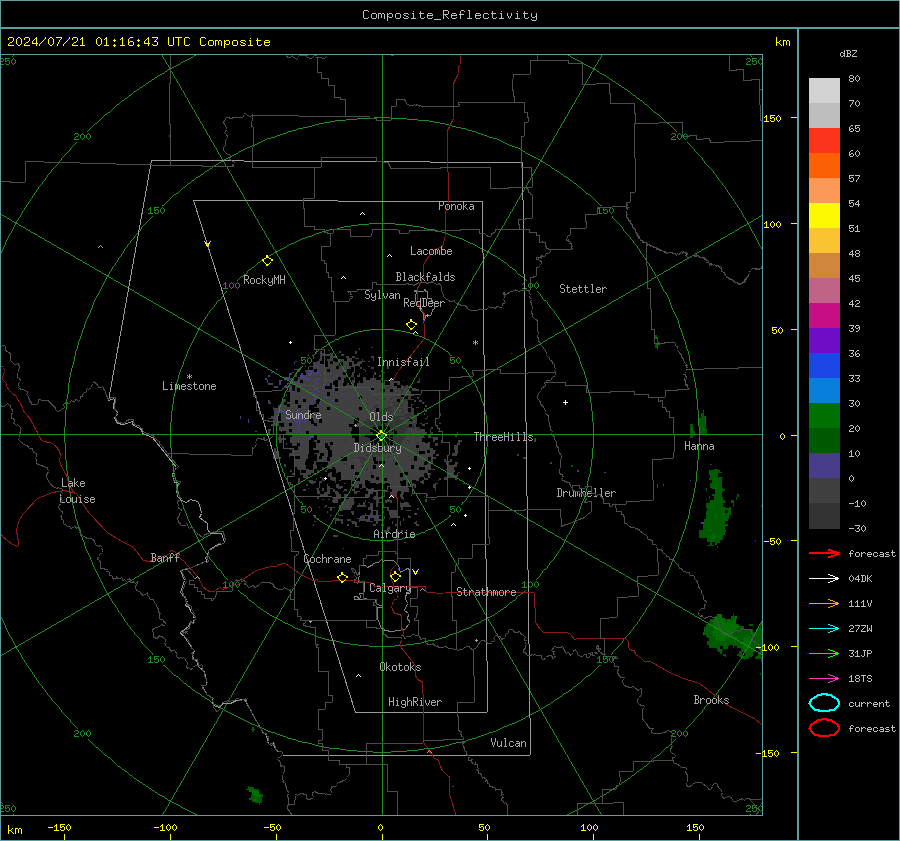Click the yellow radar-site diamond near Didsbury
Image resolution: width=900 pixels, height=841 pixels.
(381, 436)
